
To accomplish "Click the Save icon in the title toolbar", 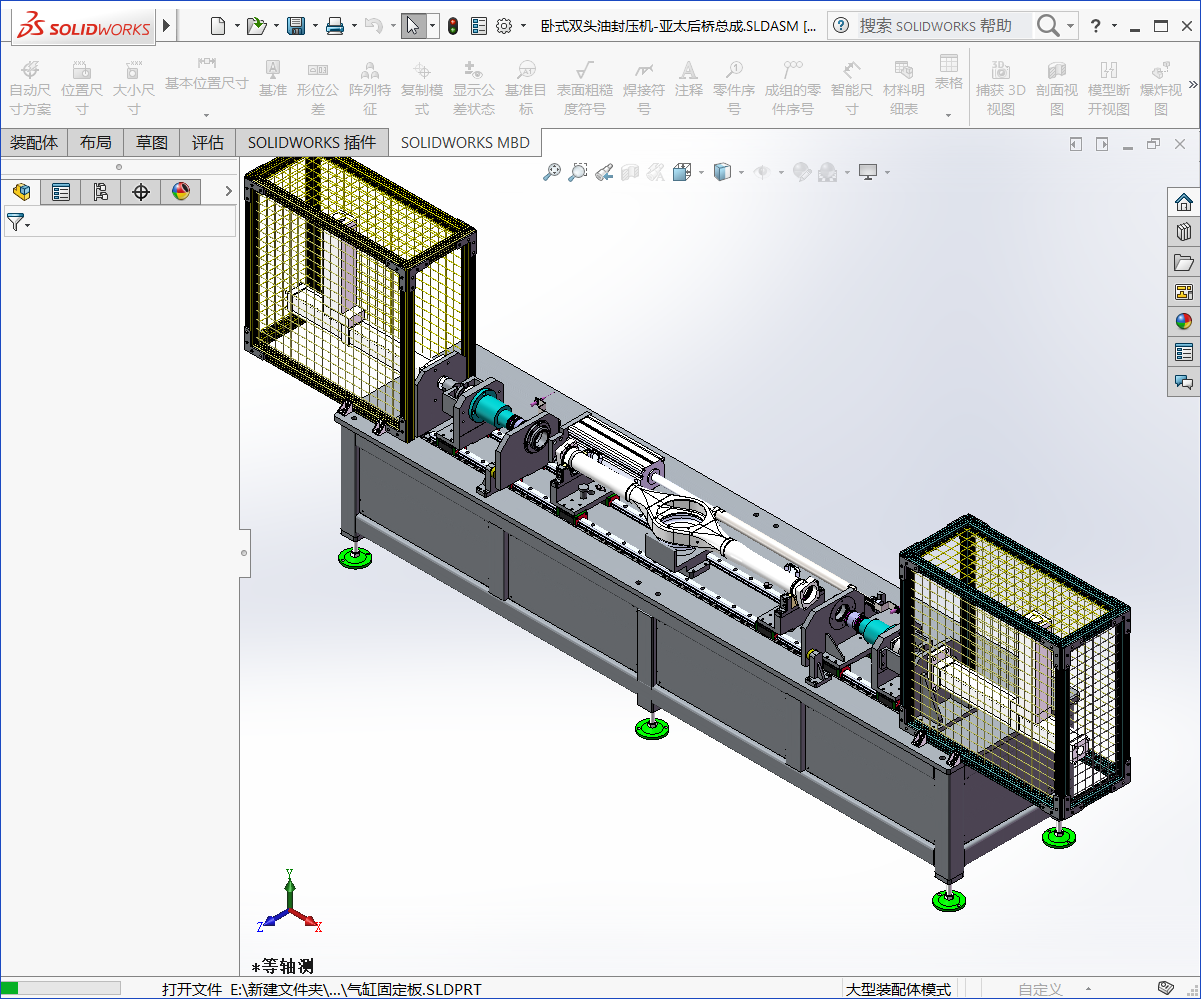I will (x=296, y=26).
